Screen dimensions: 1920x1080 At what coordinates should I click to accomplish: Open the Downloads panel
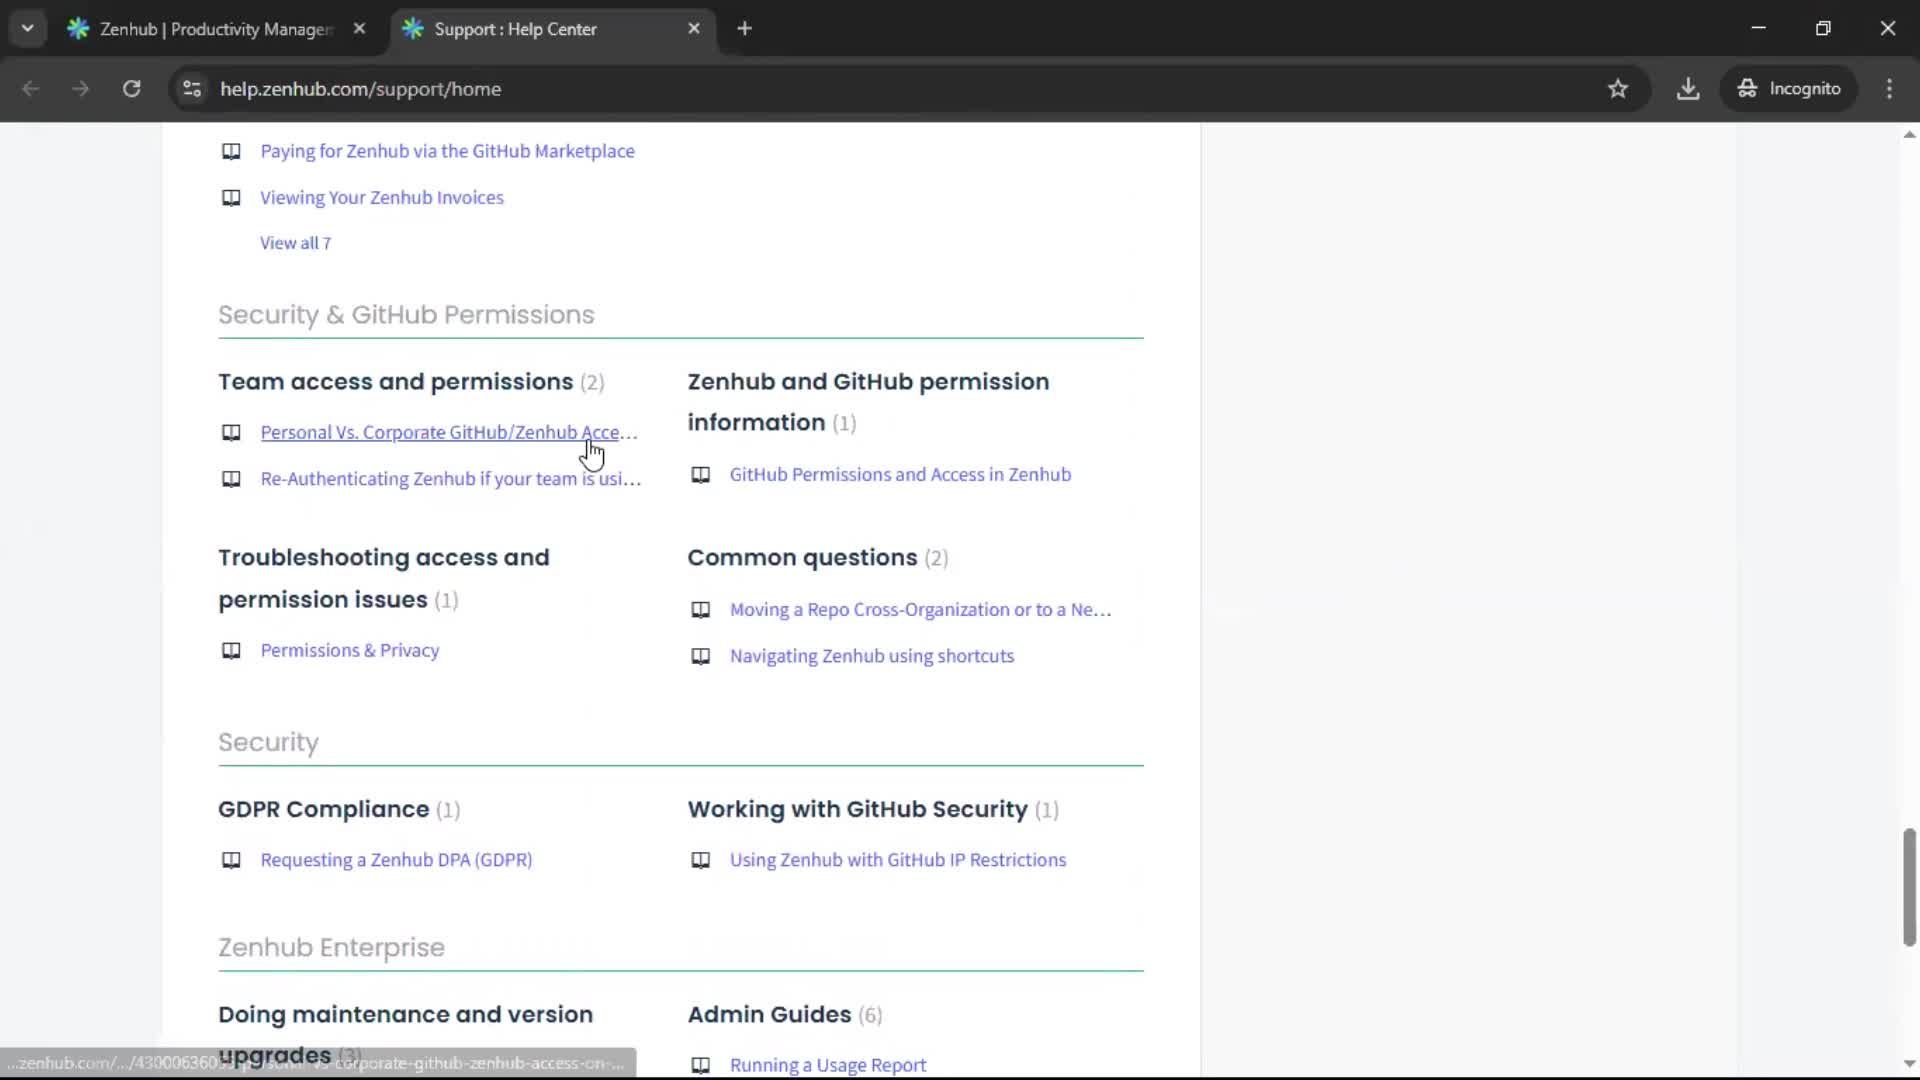click(x=1688, y=89)
